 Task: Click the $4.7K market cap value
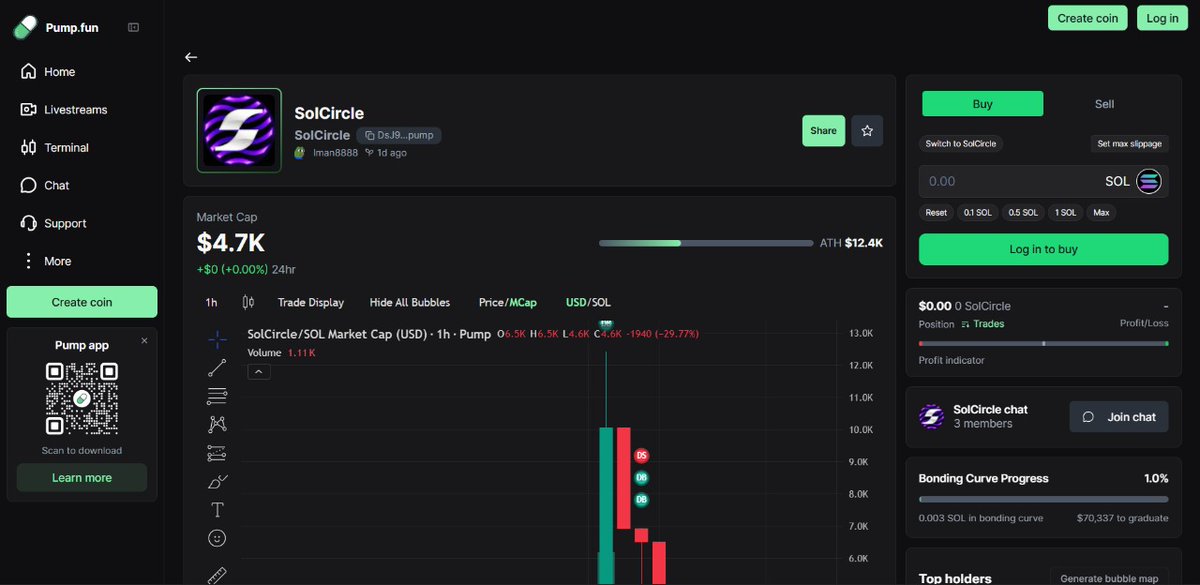231,243
